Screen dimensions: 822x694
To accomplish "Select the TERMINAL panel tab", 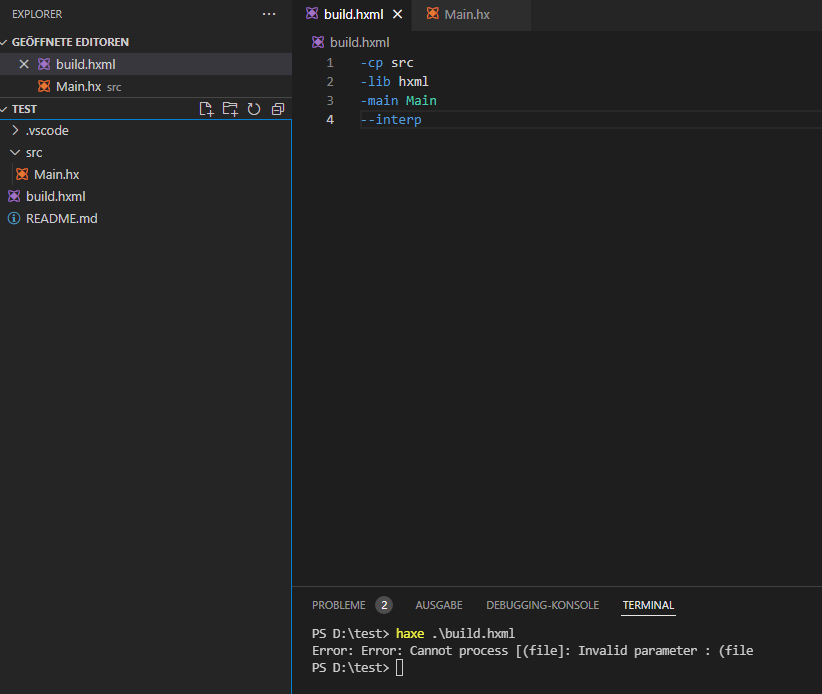I will 648,605.
